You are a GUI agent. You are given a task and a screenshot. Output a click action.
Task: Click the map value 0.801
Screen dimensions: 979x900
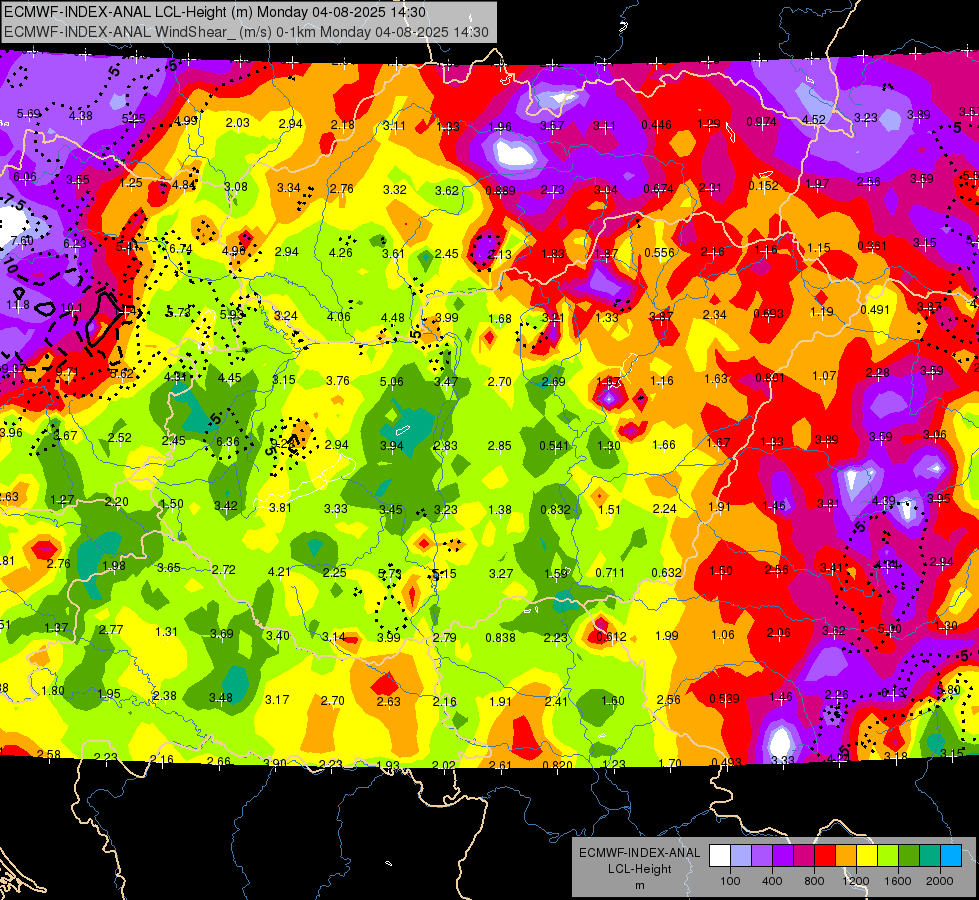click(x=770, y=378)
